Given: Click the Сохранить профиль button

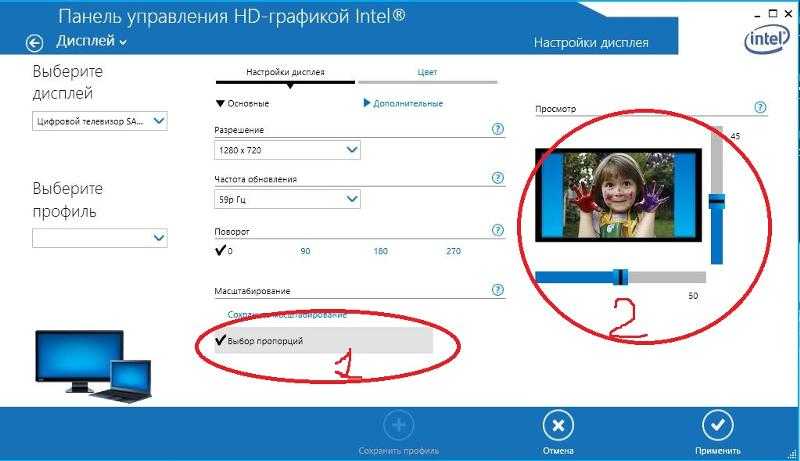Looking at the screenshot, I should [x=399, y=434].
